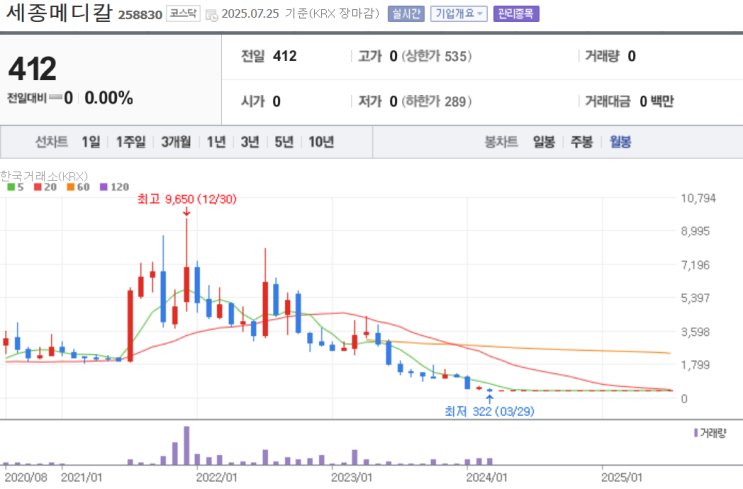Click the 최고 9,650 high marker
Screen dimensions: 743x489
[187, 199]
